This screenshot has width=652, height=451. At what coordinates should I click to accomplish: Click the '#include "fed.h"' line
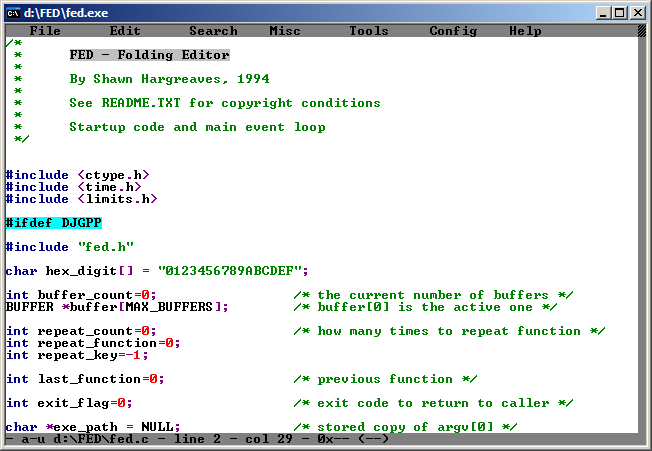(69, 247)
